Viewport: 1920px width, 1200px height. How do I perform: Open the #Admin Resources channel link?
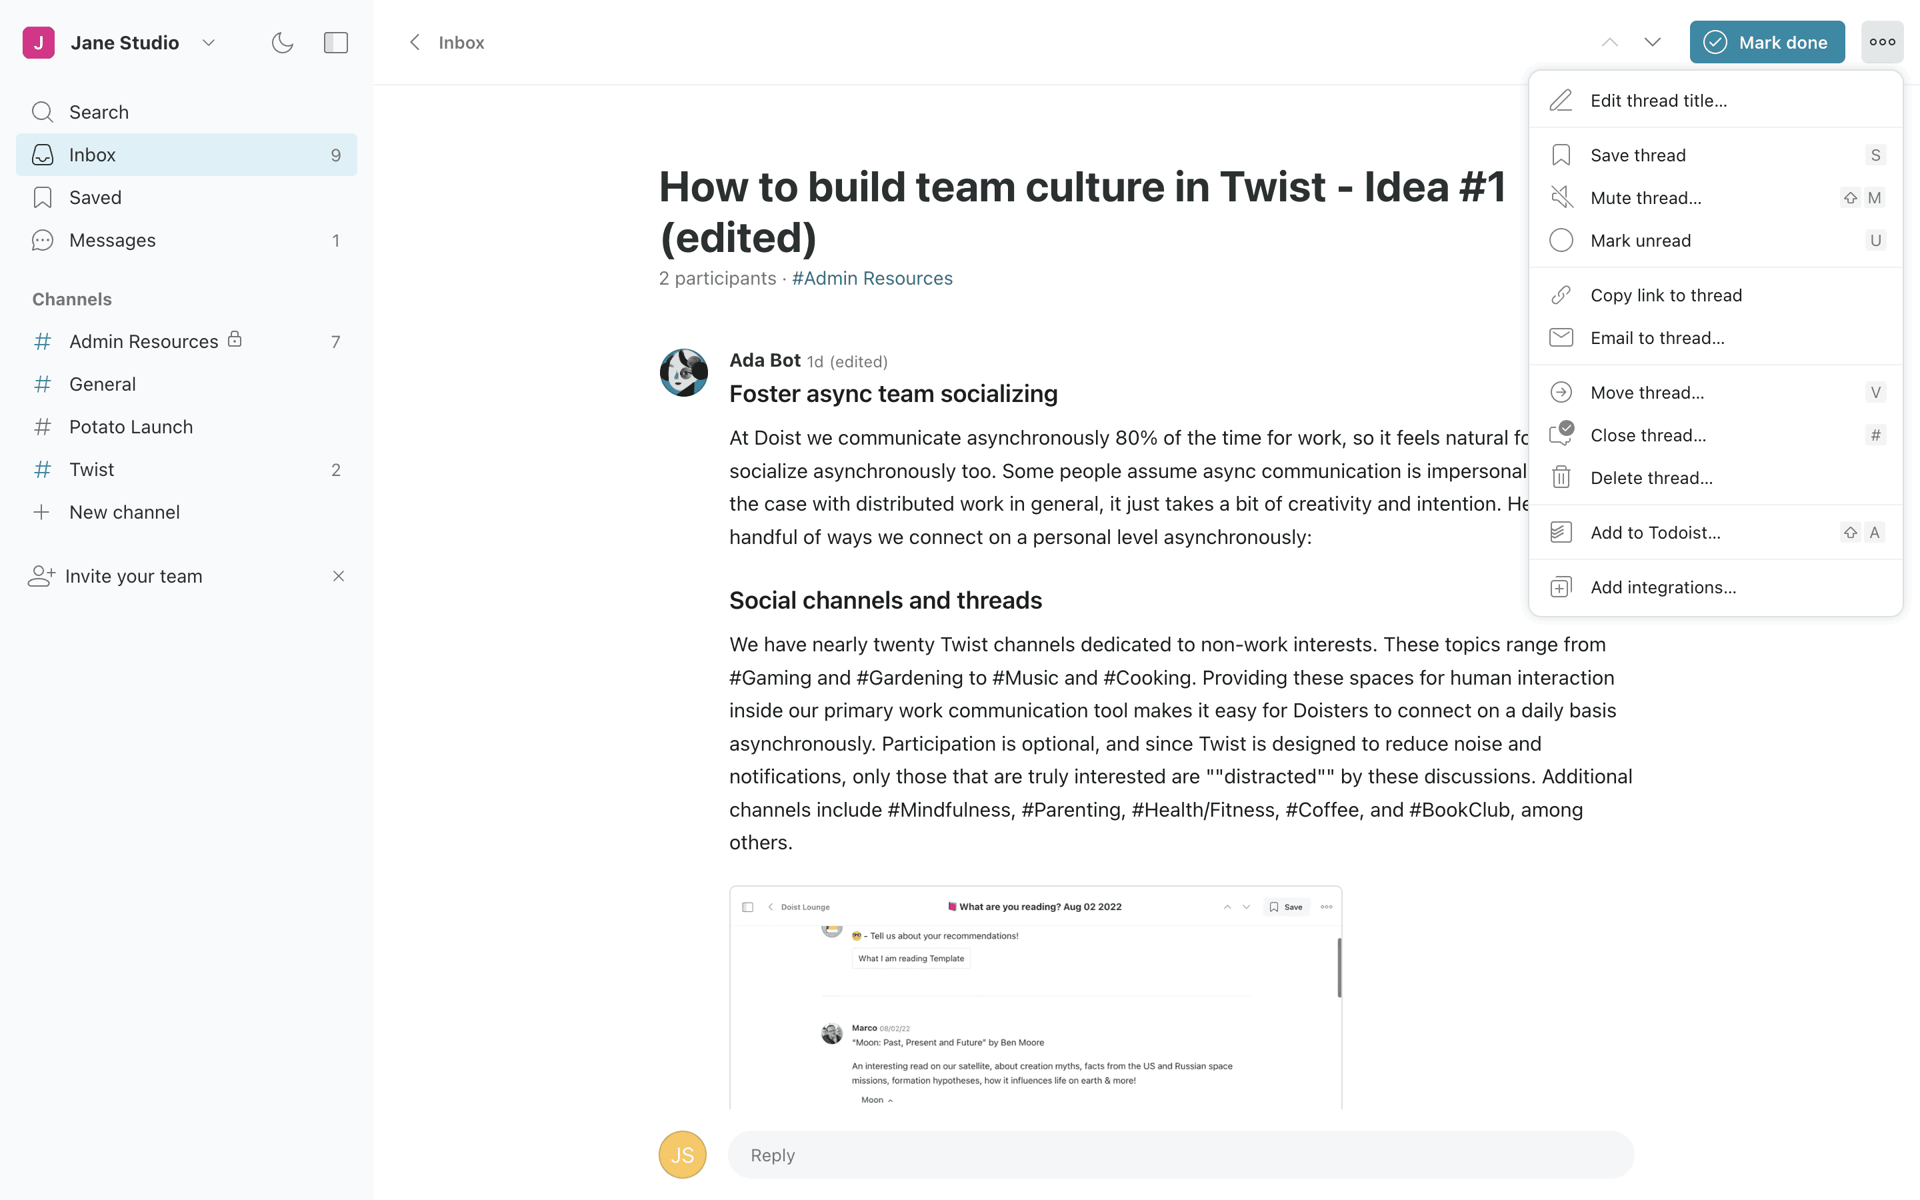872,278
